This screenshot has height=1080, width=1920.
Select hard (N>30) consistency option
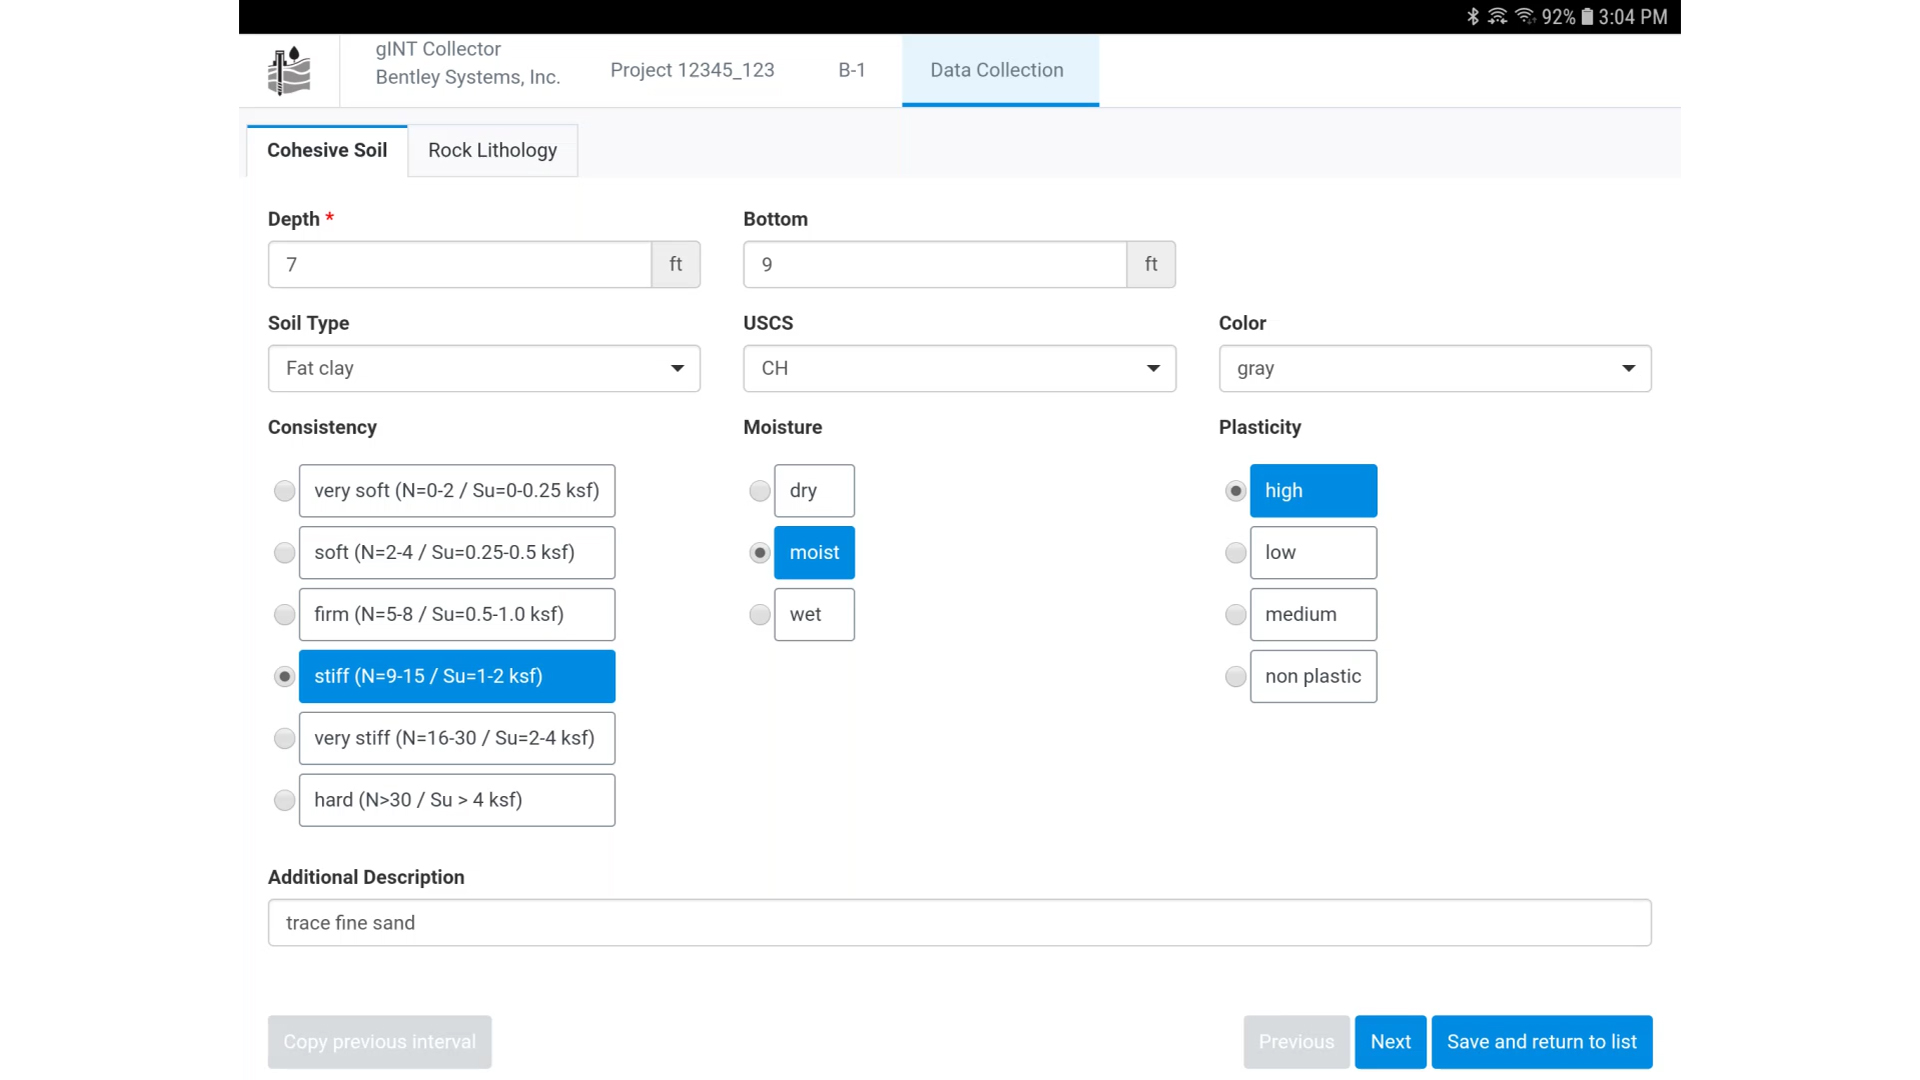pyautogui.click(x=285, y=800)
